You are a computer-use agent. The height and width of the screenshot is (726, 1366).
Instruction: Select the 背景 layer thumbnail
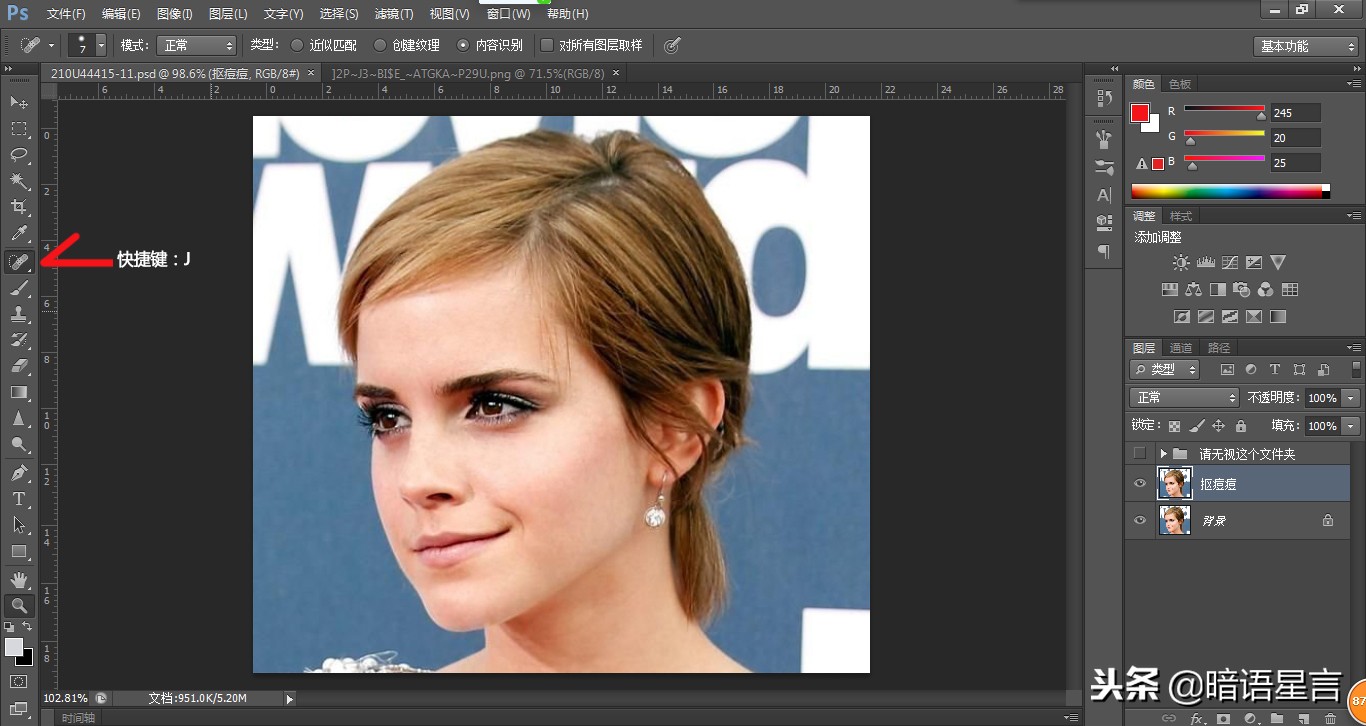click(1174, 520)
